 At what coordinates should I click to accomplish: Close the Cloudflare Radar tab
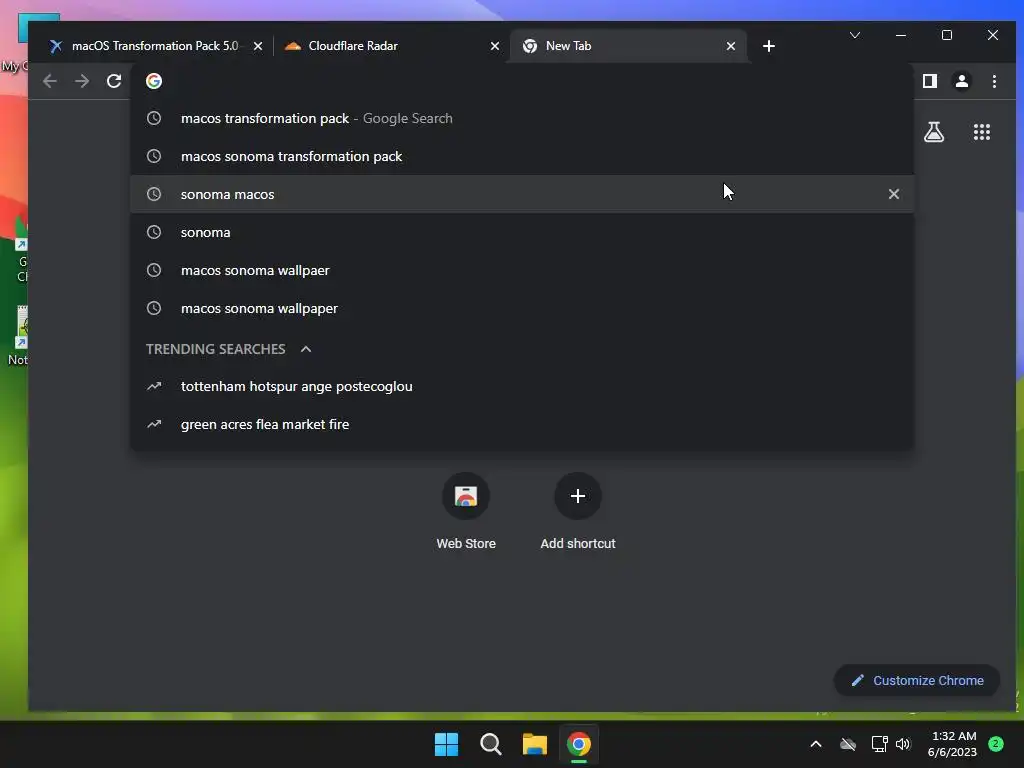495,46
